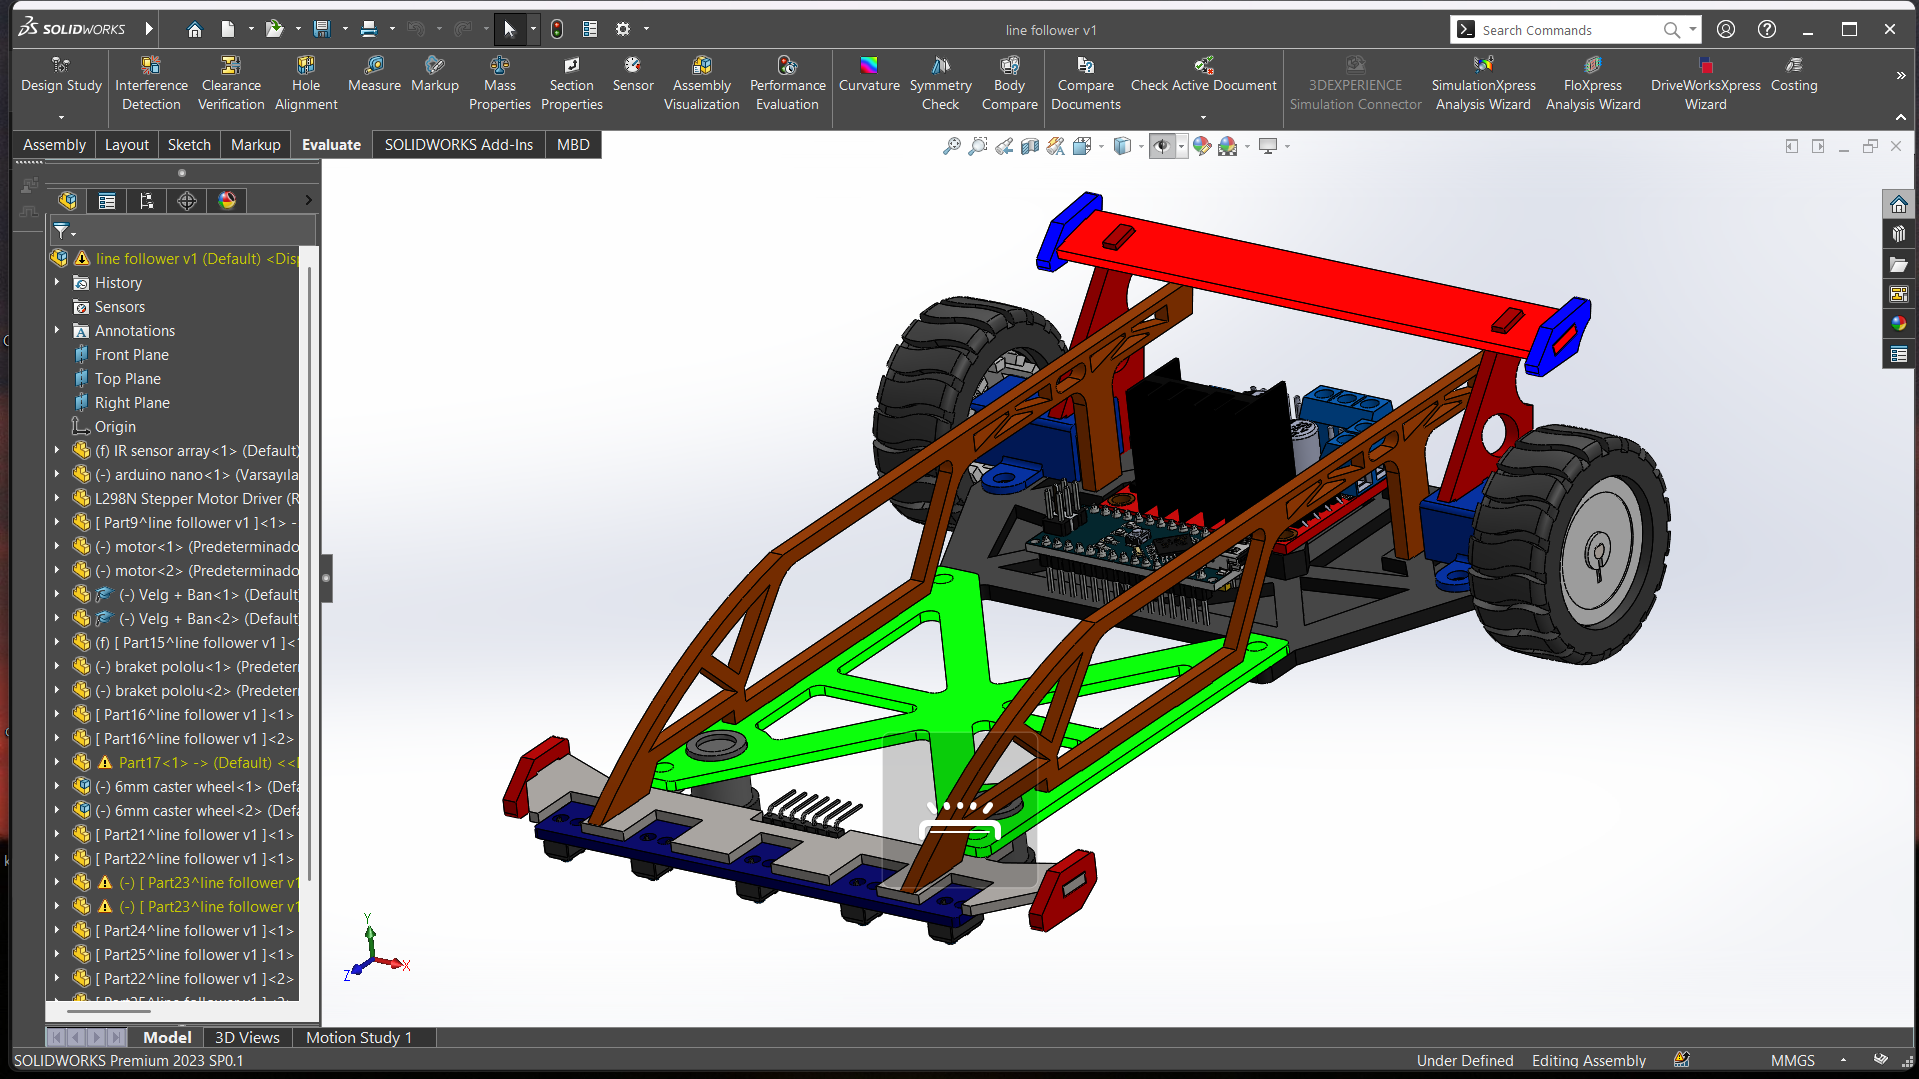This screenshot has height=1079, width=1919.
Task: Open DriveWorksXpress Wizard
Action: pos(1705,84)
